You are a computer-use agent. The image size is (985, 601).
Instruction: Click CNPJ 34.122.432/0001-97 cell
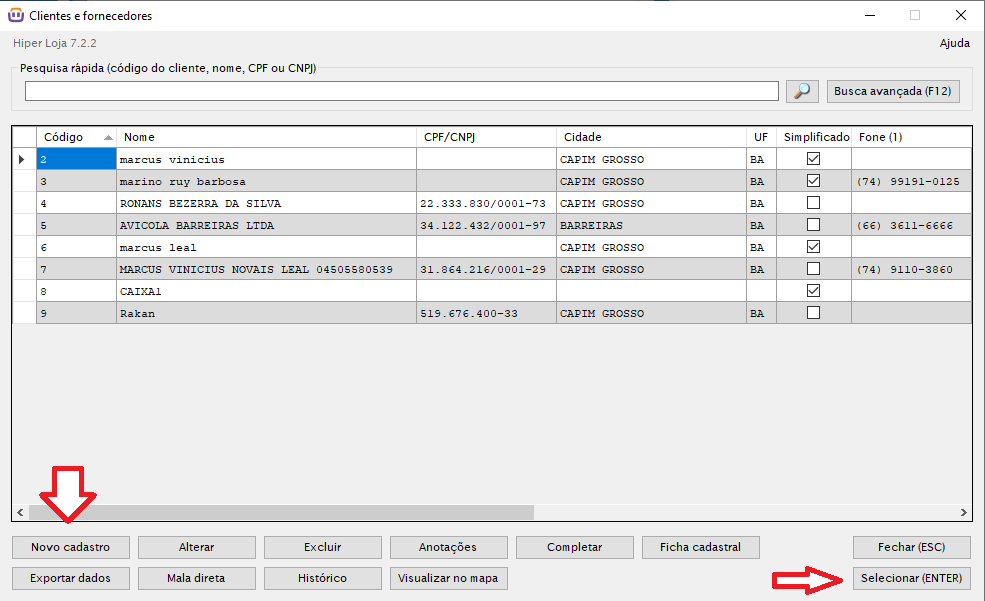coord(486,225)
